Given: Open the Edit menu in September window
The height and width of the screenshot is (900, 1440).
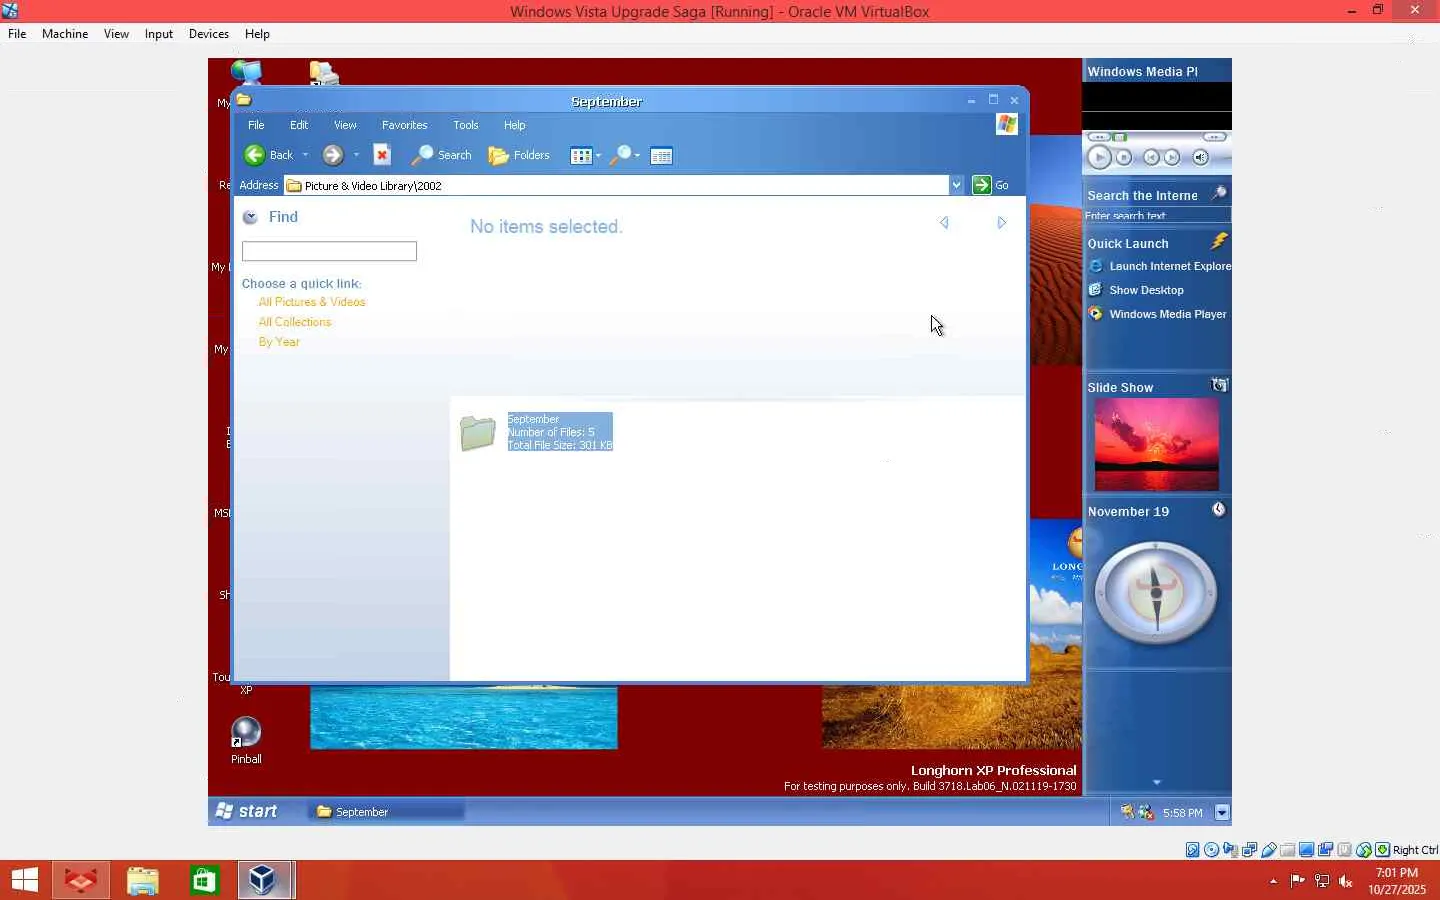Looking at the screenshot, I should [x=299, y=125].
